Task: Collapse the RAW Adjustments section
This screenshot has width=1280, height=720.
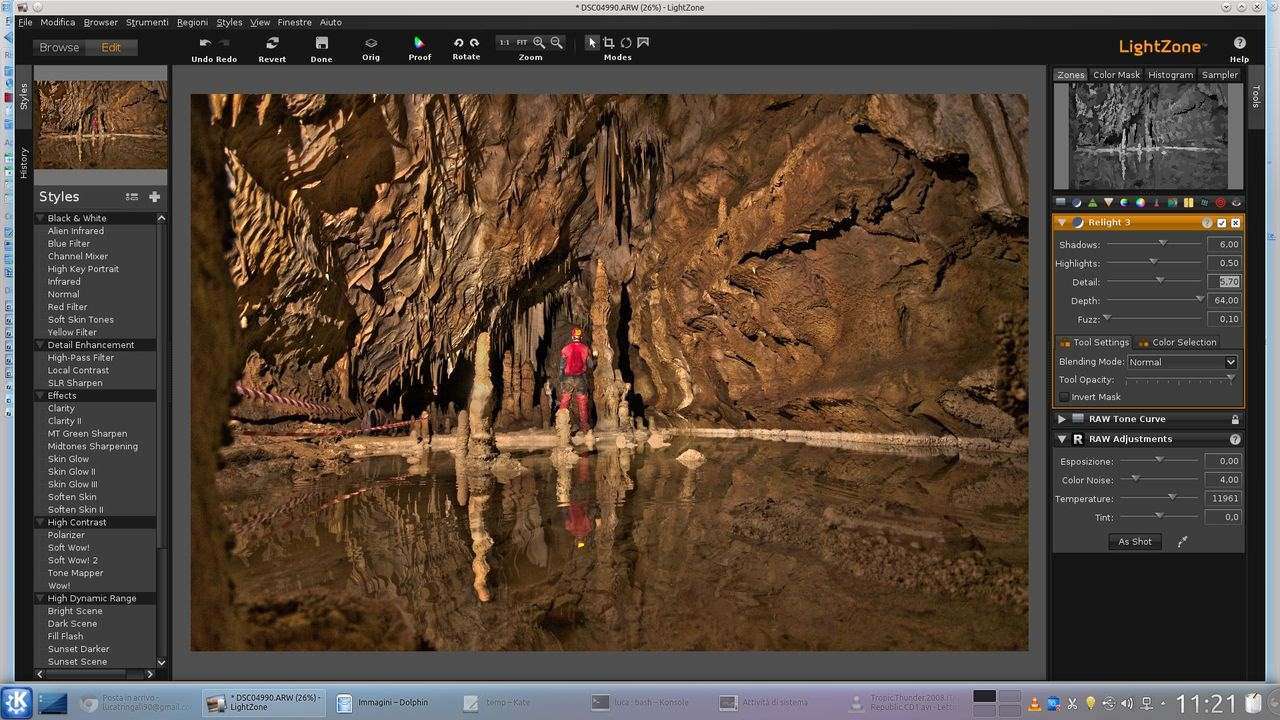Action: tap(1061, 439)
